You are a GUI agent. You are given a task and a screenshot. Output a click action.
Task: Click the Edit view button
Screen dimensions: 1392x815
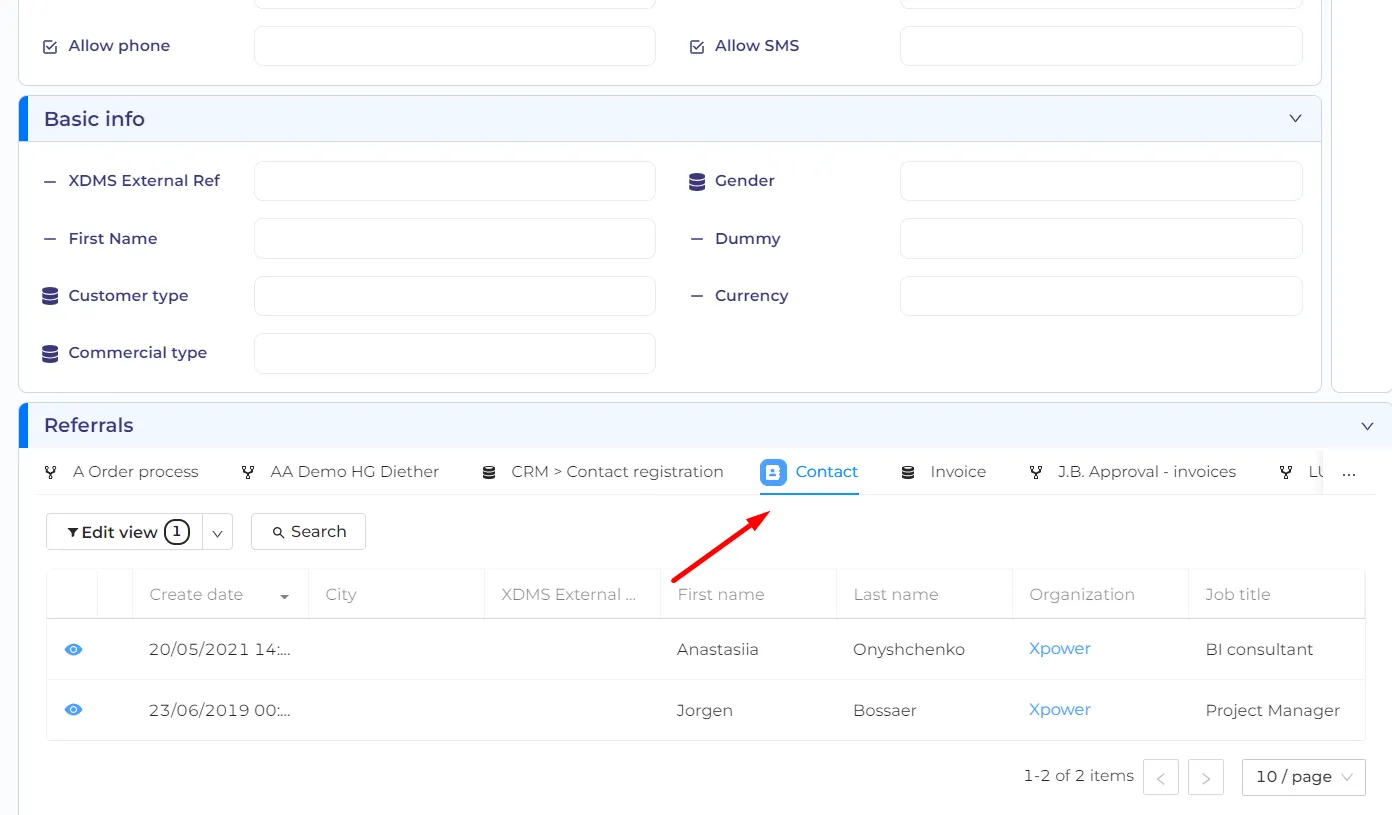click(x=125, y=532)
